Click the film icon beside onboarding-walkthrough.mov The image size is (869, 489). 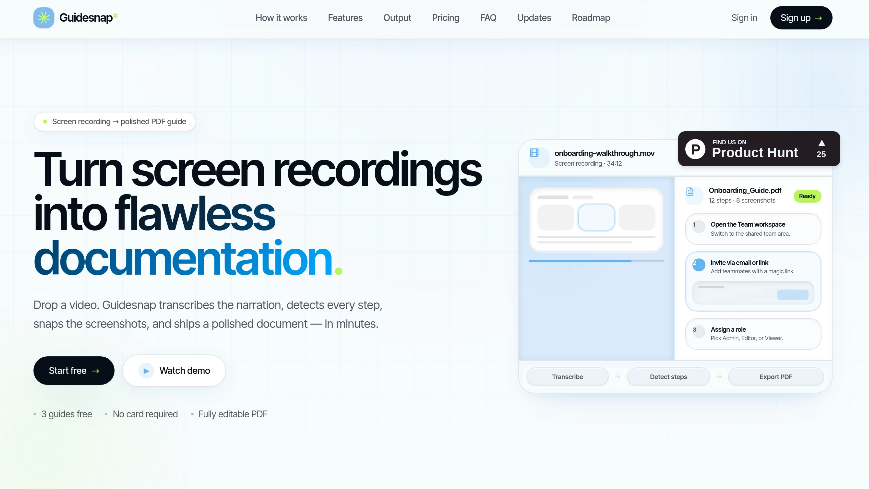pos(534,153)
